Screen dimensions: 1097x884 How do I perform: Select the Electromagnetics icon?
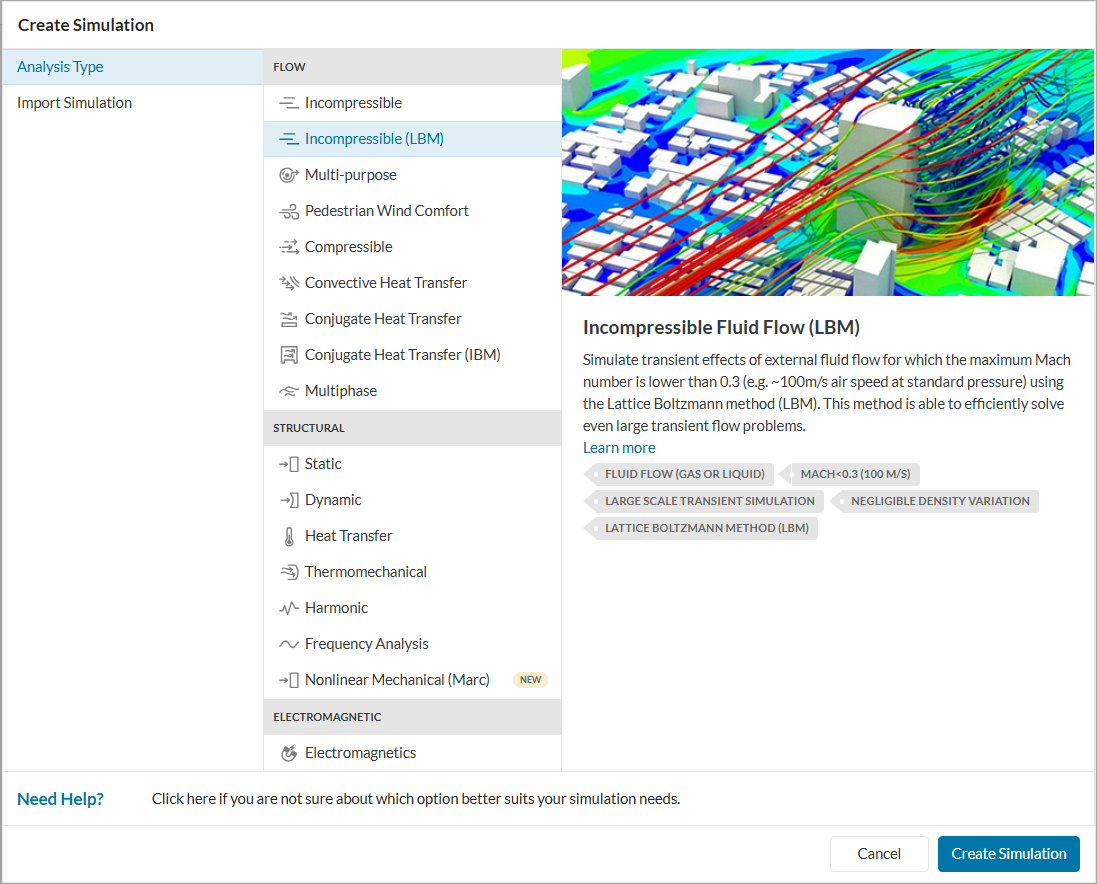click(289, 753)
